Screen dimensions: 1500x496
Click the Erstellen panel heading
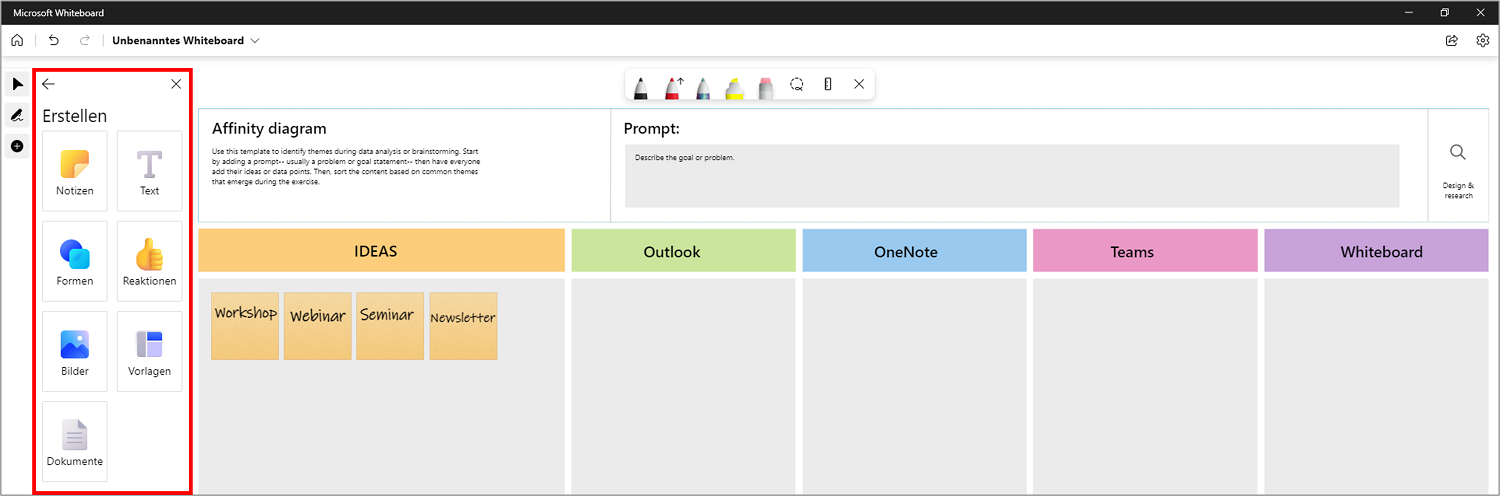click(x=75, y=116)
